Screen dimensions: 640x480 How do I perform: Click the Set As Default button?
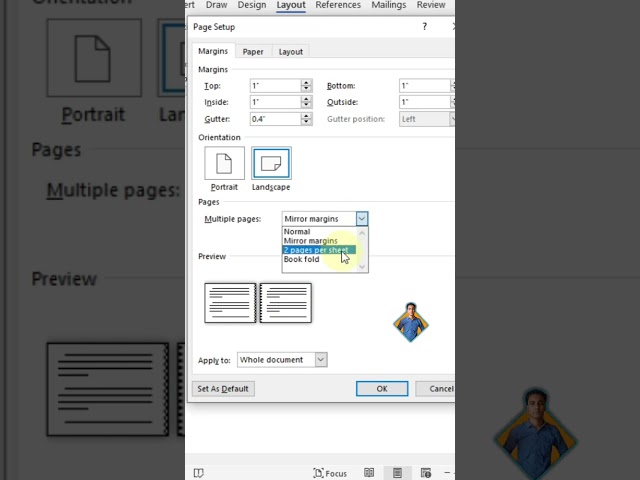(x=223, y=389)
